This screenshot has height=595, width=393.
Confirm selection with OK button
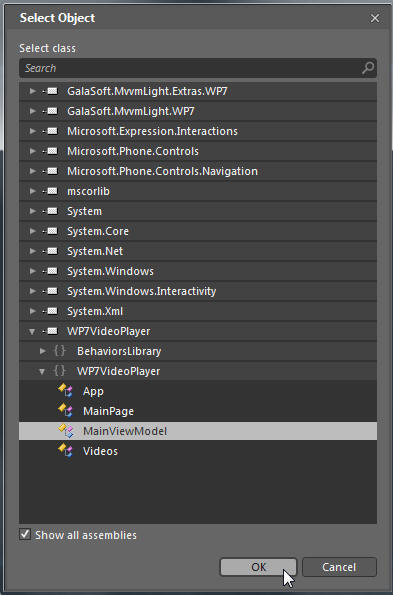(x=258, y=567)
